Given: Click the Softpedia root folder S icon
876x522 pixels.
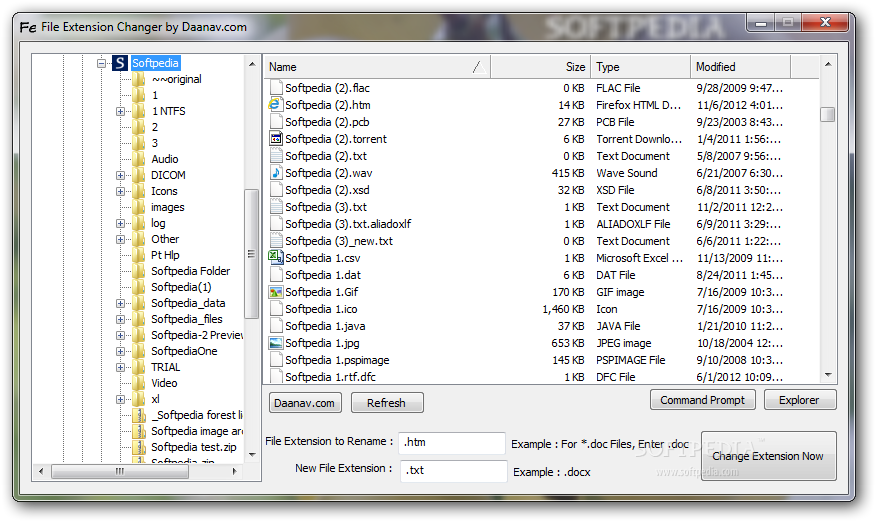Looking at the screenshot, I should (x=120, y=63).
